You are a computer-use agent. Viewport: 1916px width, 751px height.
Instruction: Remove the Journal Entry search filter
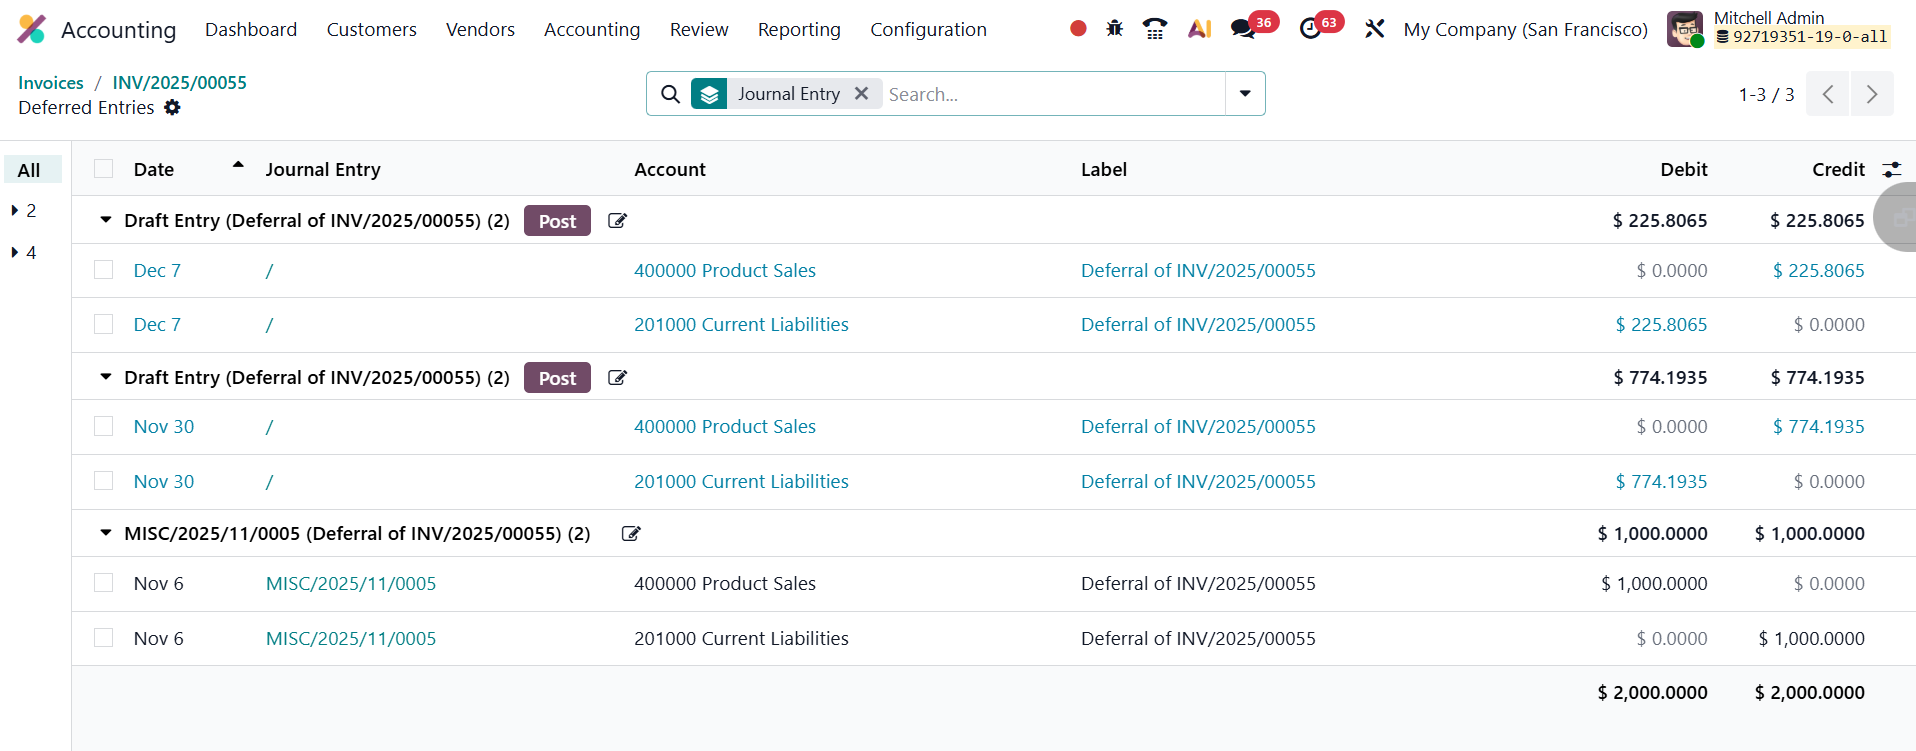click(861, 94)
